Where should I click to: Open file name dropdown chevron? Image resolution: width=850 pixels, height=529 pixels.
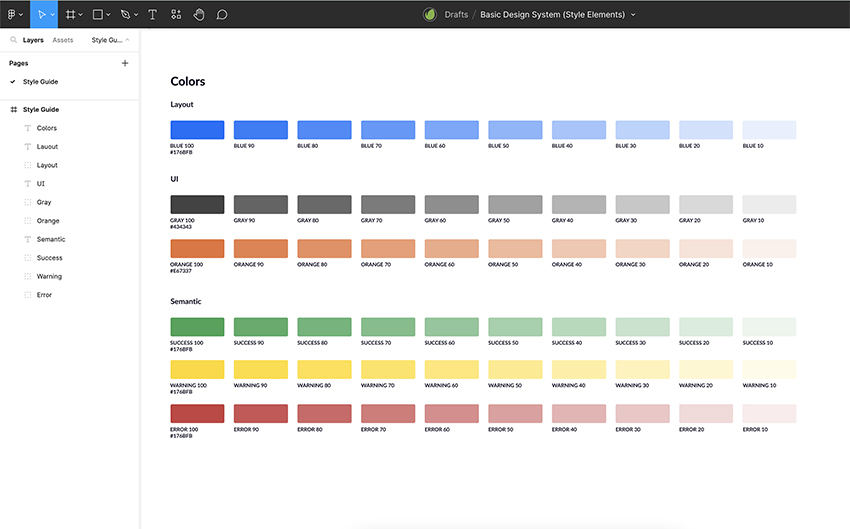(x=633, y=15)
